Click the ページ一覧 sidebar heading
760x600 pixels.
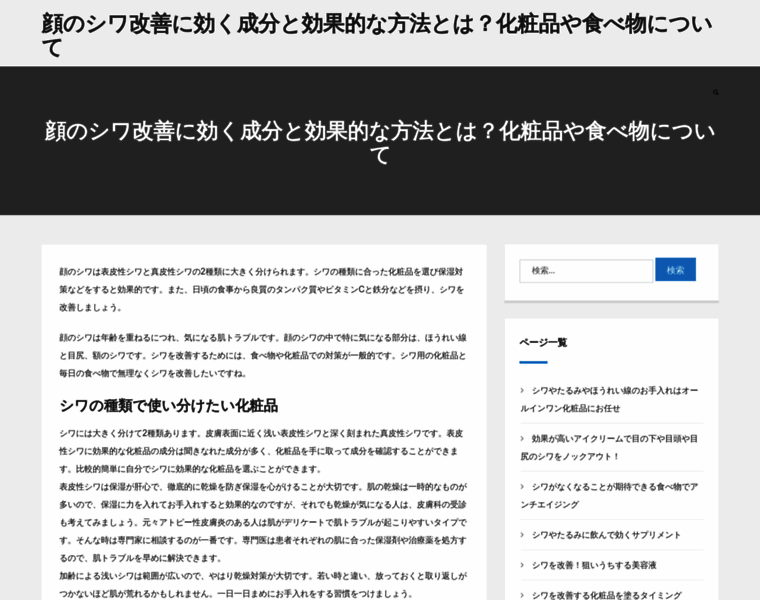click(543, 342)
